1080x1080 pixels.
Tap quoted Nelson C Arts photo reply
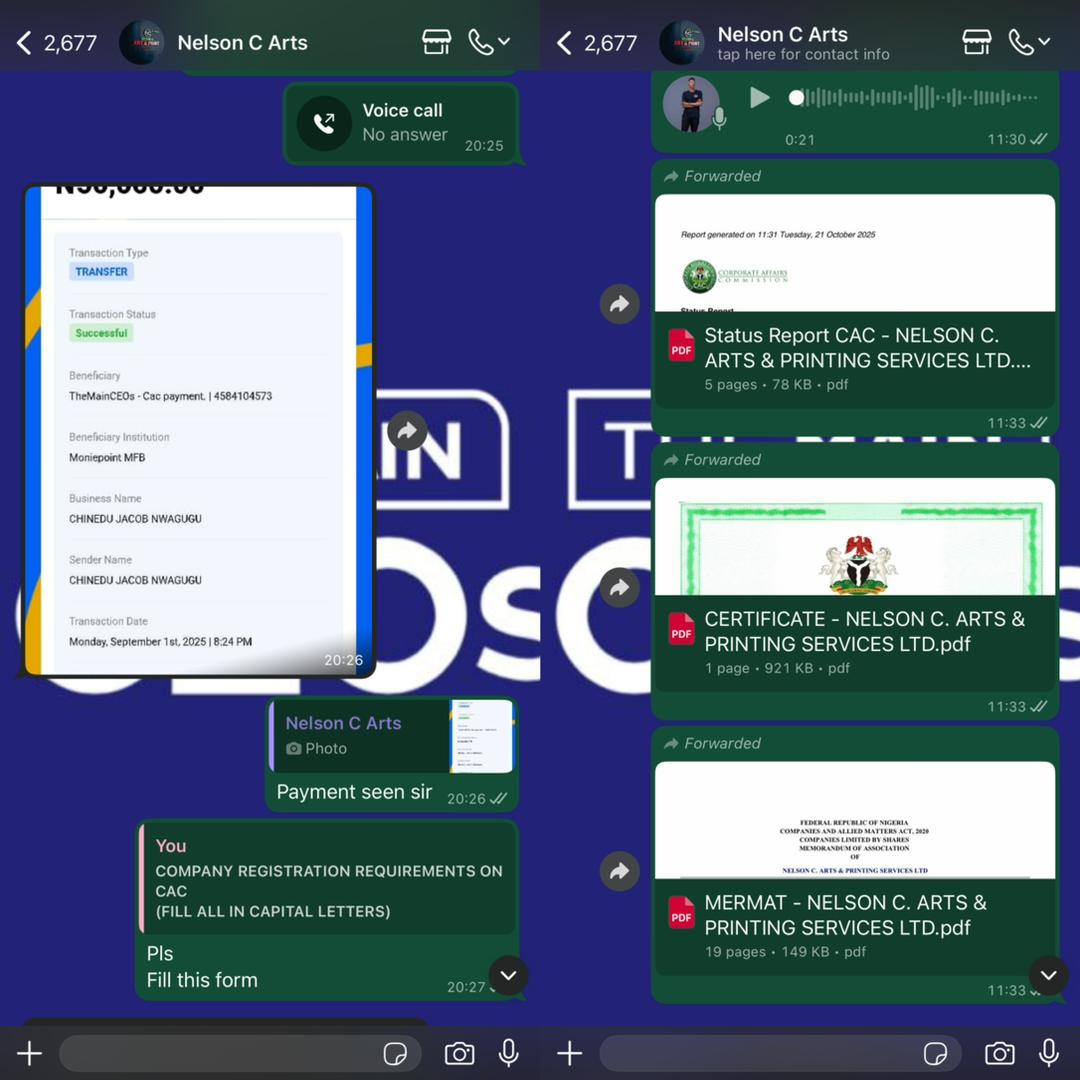coord(392,736)
